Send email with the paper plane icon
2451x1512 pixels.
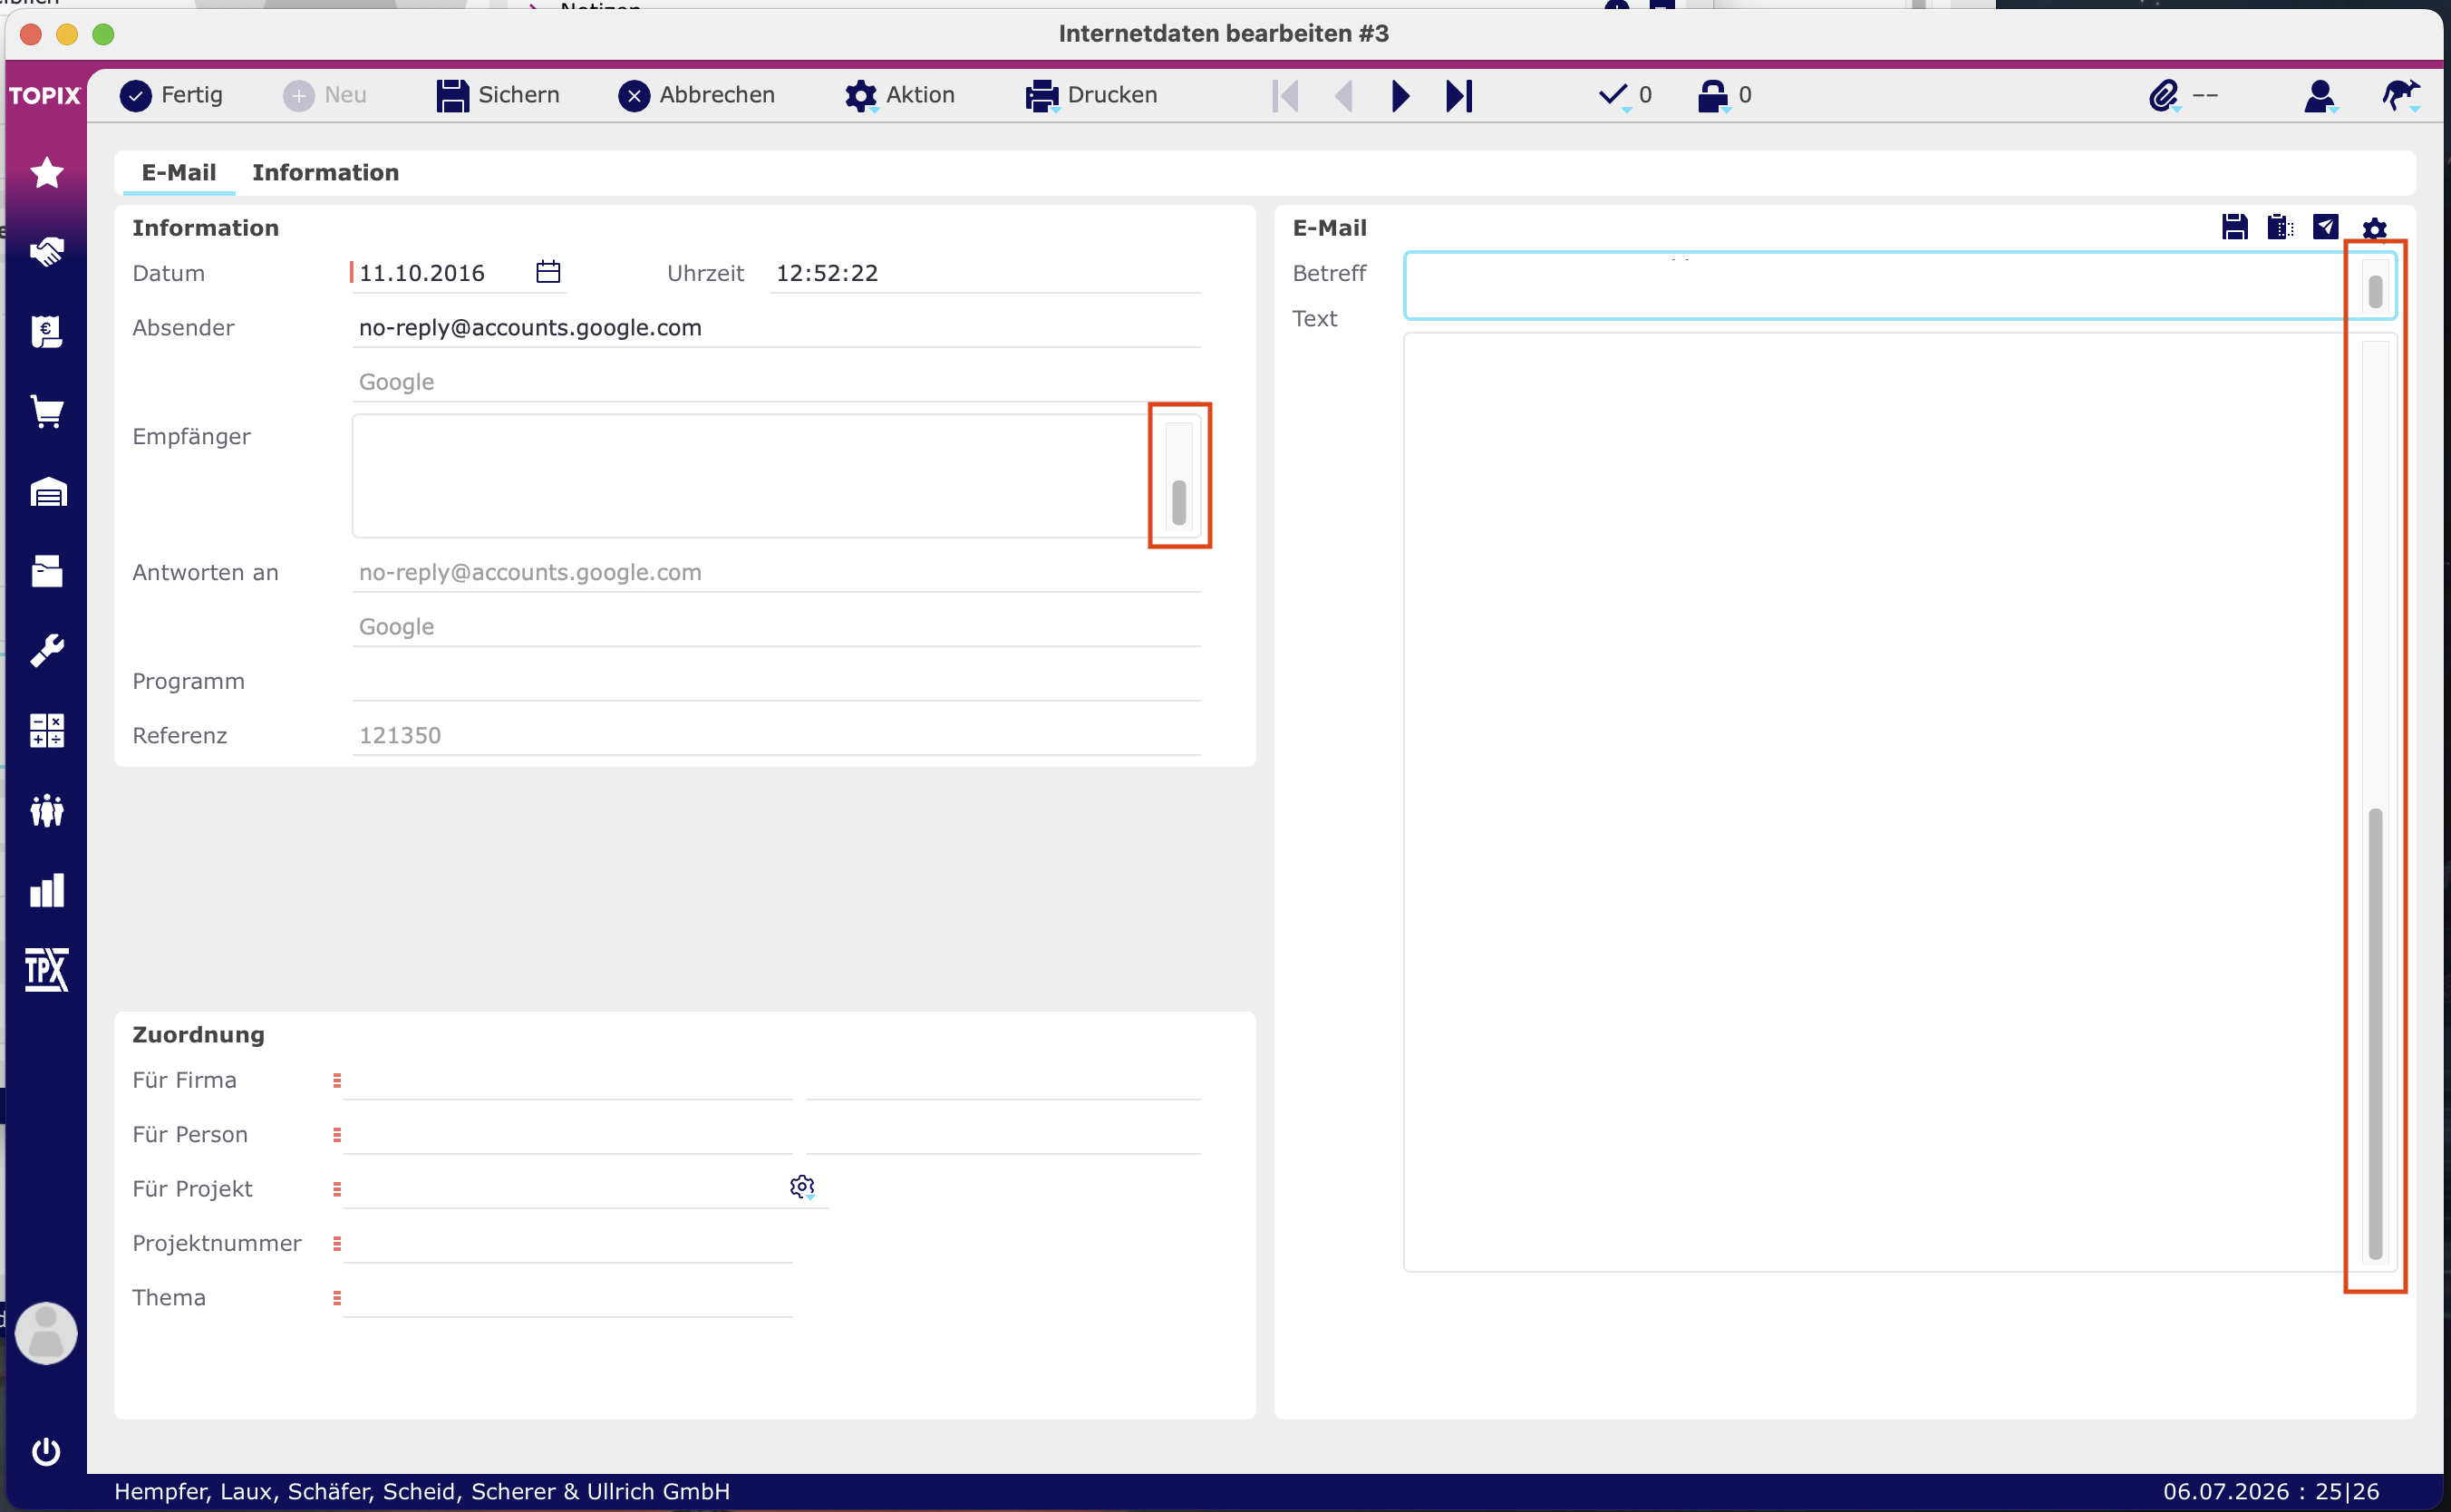click(2326, 227)
